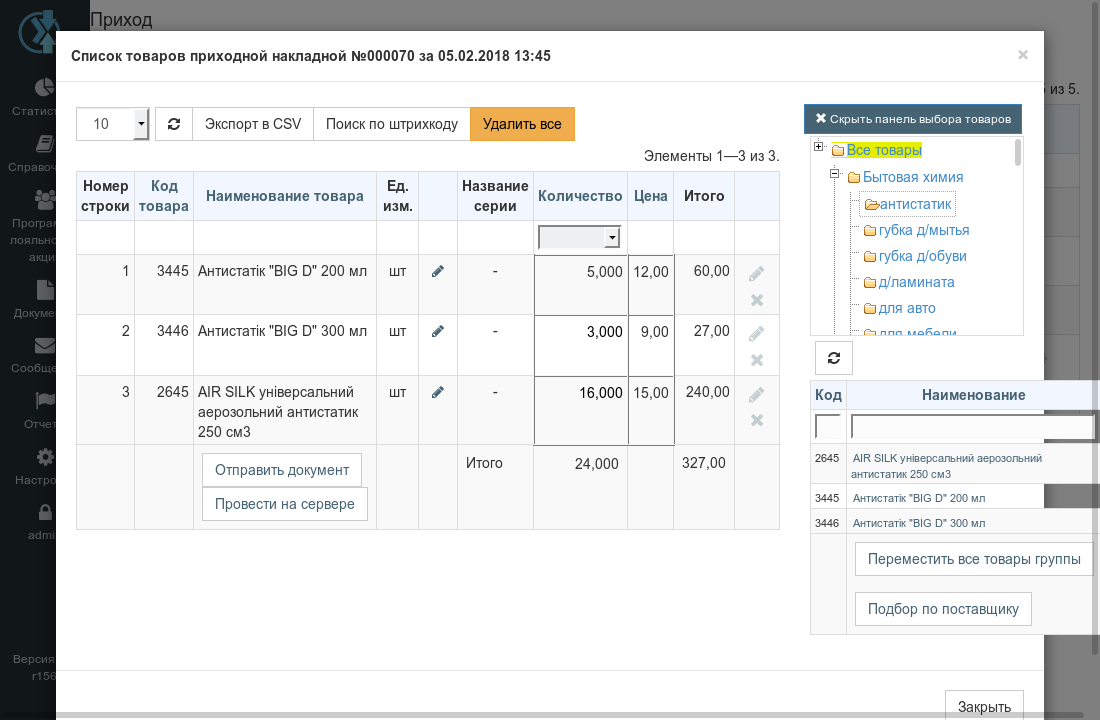Image resolution: width=1100 pixels, height=720 pixels.
Task: Expand the Все товары tree node
Action: pyautogui.click(x=818, y=147)
